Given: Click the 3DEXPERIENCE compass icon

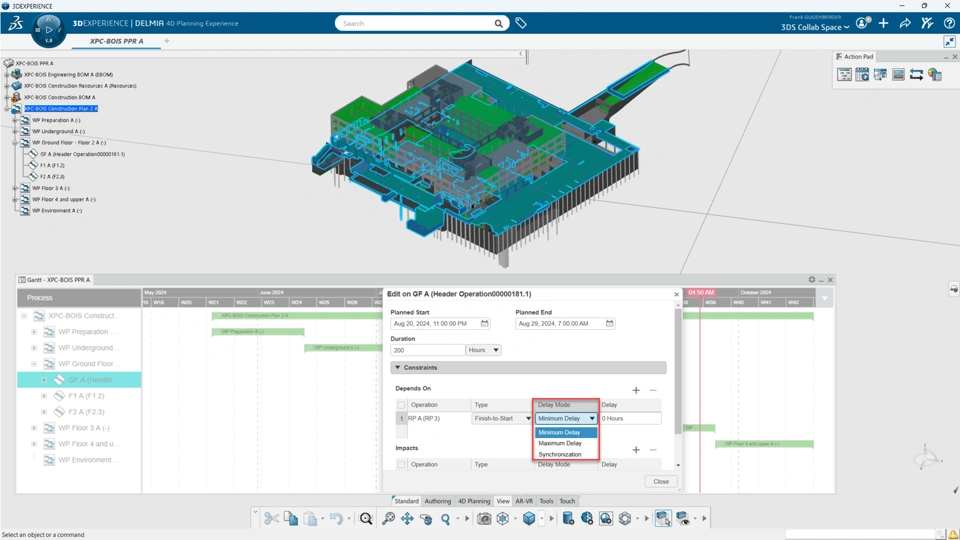Looking at the screenshot, I should click(x=48, y=29).
